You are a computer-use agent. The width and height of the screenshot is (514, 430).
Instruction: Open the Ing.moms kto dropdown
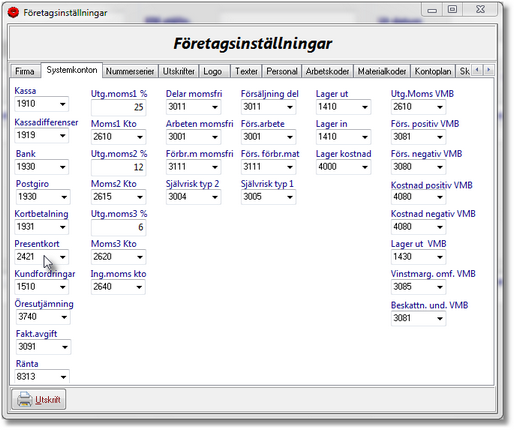[x=139, y=287]
